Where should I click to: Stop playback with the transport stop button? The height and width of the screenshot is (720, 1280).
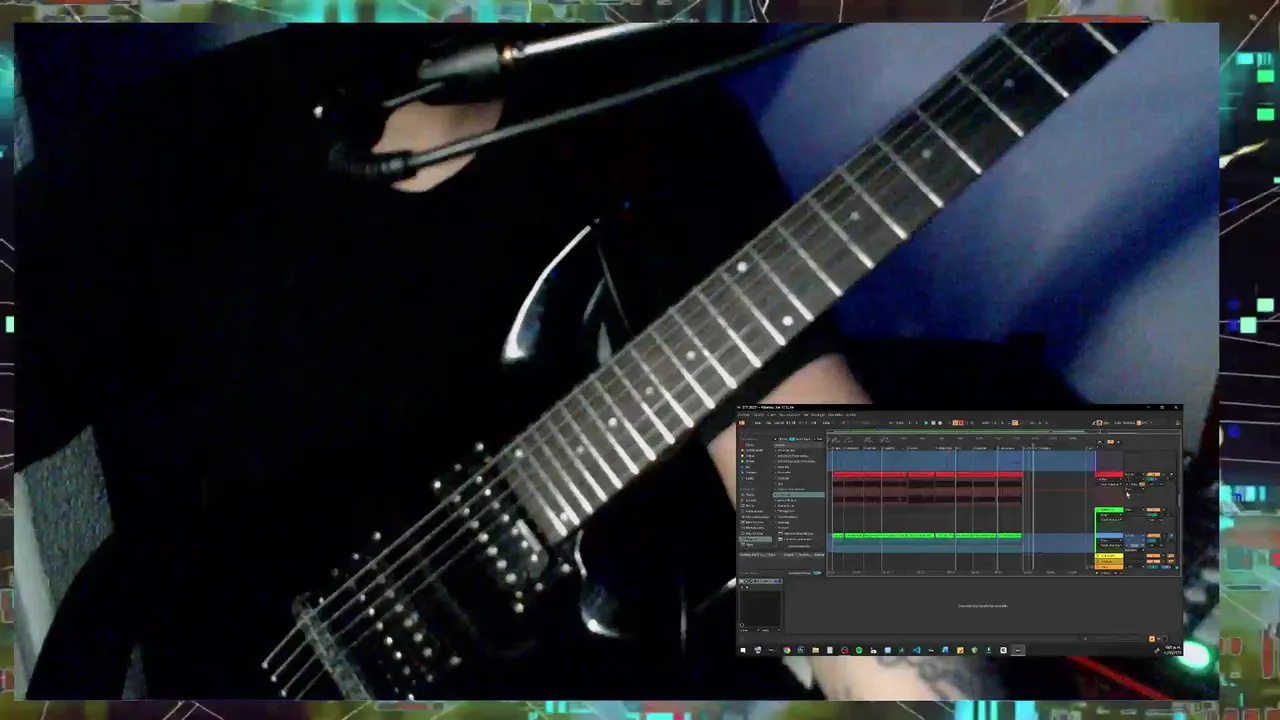(933, 423)
